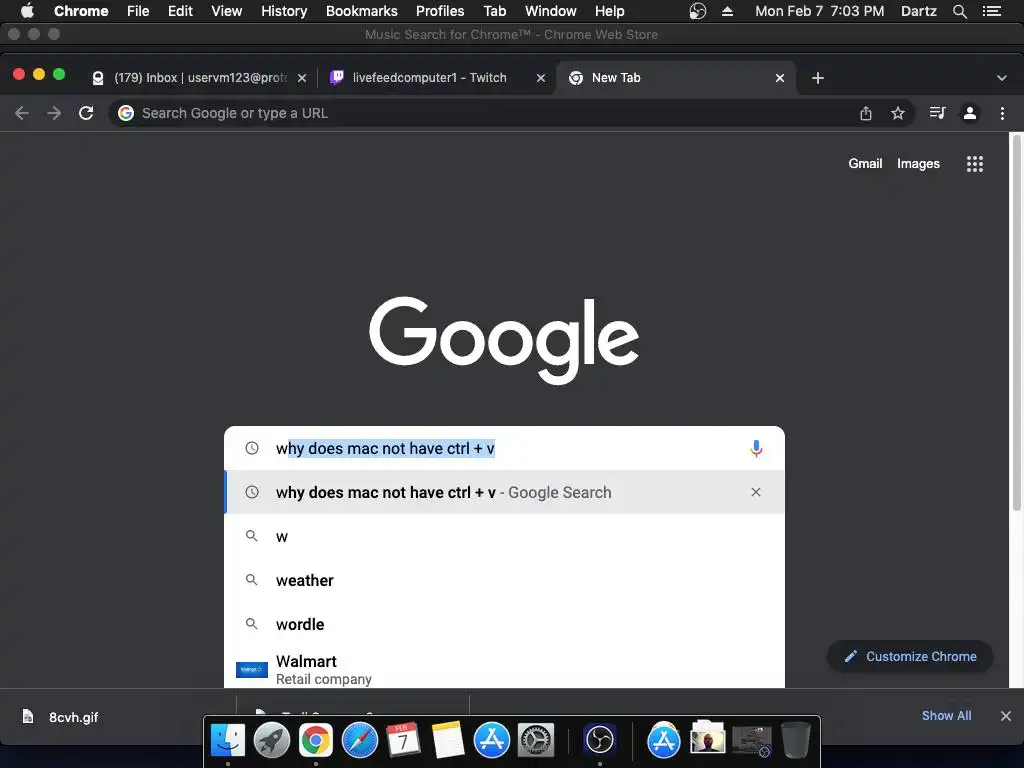
Task: Select the Walmart Retail company suggestion
Action: tap(504, 669)
